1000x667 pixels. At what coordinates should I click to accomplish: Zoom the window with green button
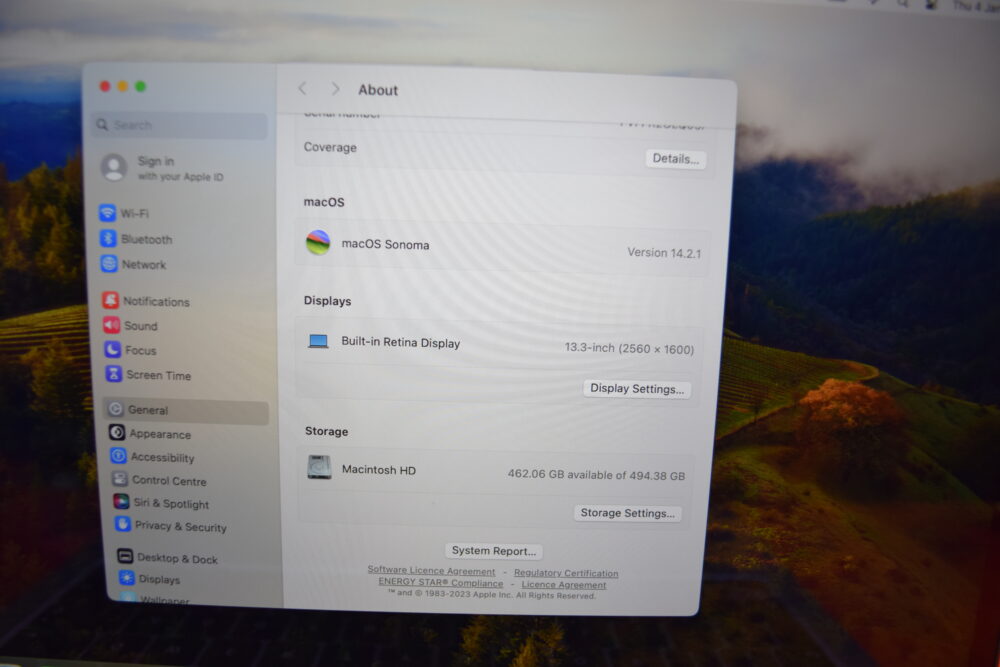[141, 86]
